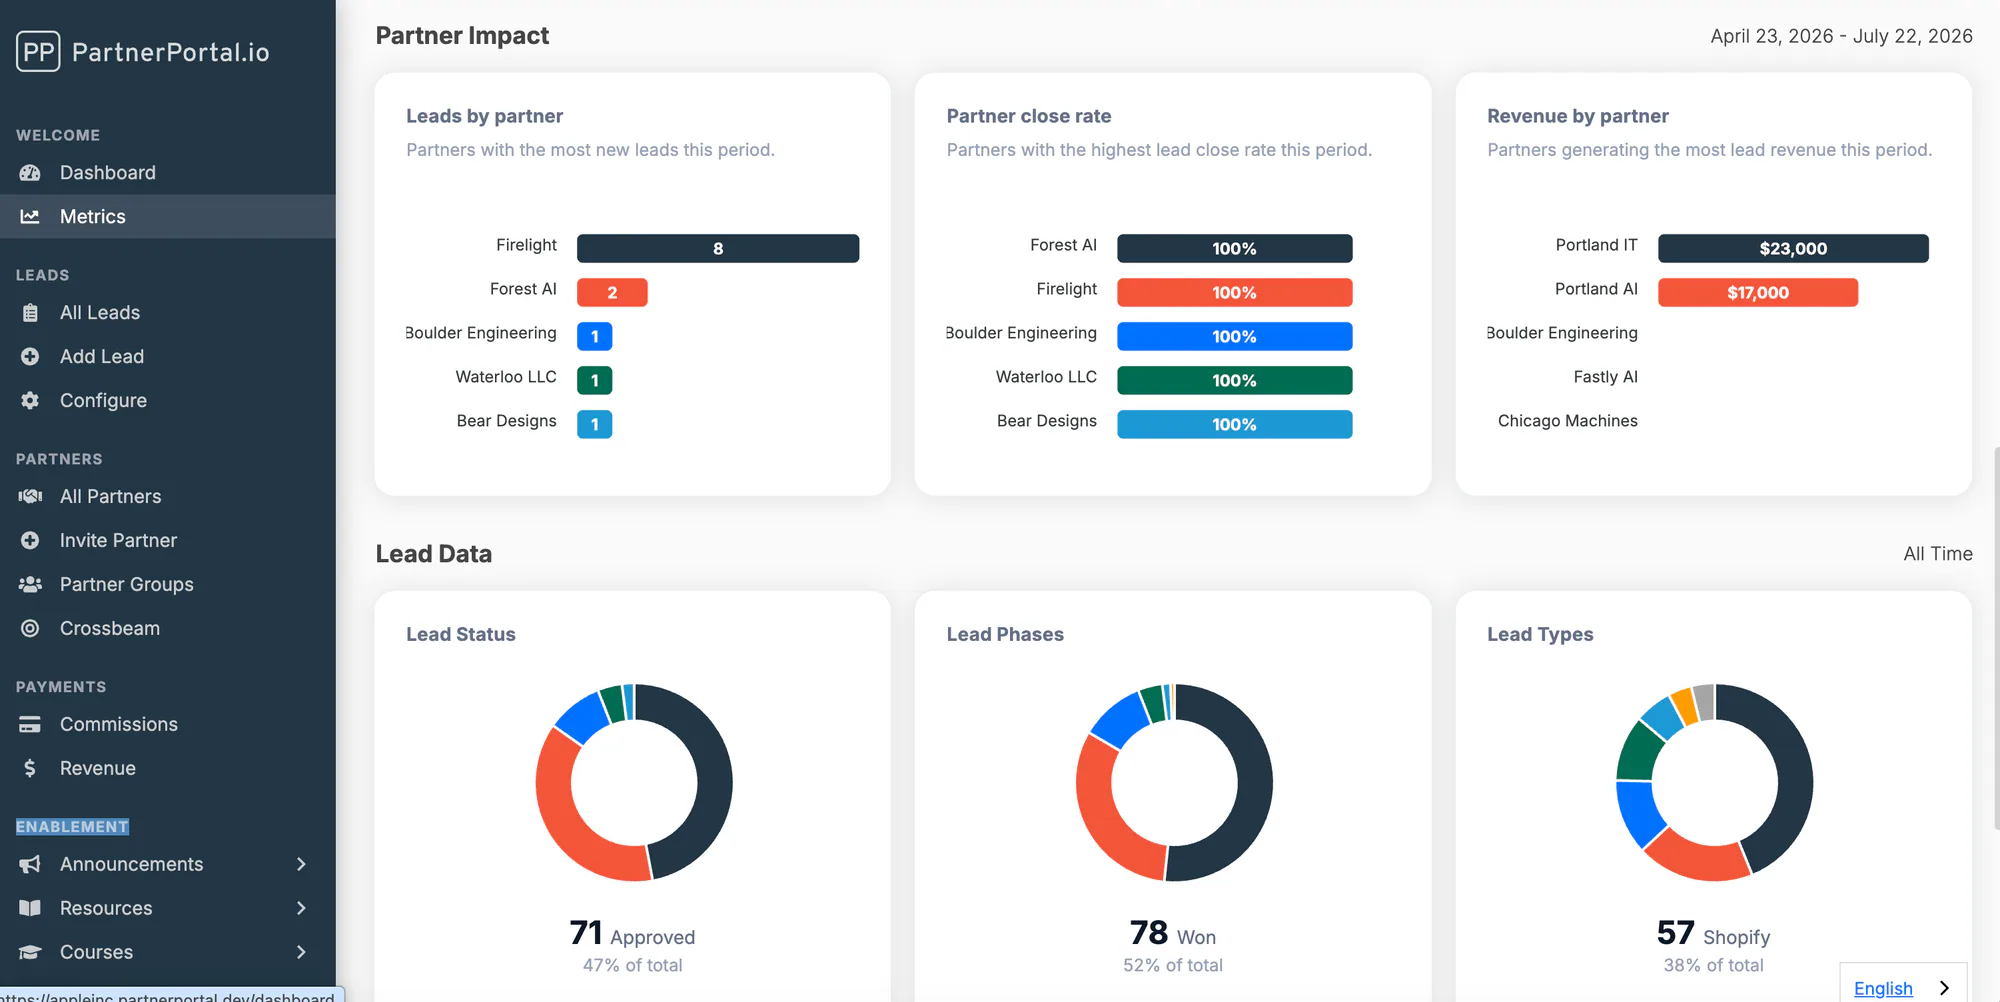This screenshot has width=2000, height=1002.
Task: Select the Metrics menu item
Action: [168, 217]
